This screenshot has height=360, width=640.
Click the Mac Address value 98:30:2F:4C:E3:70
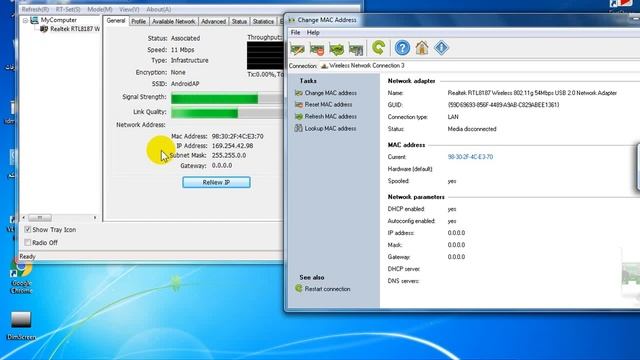238,136
